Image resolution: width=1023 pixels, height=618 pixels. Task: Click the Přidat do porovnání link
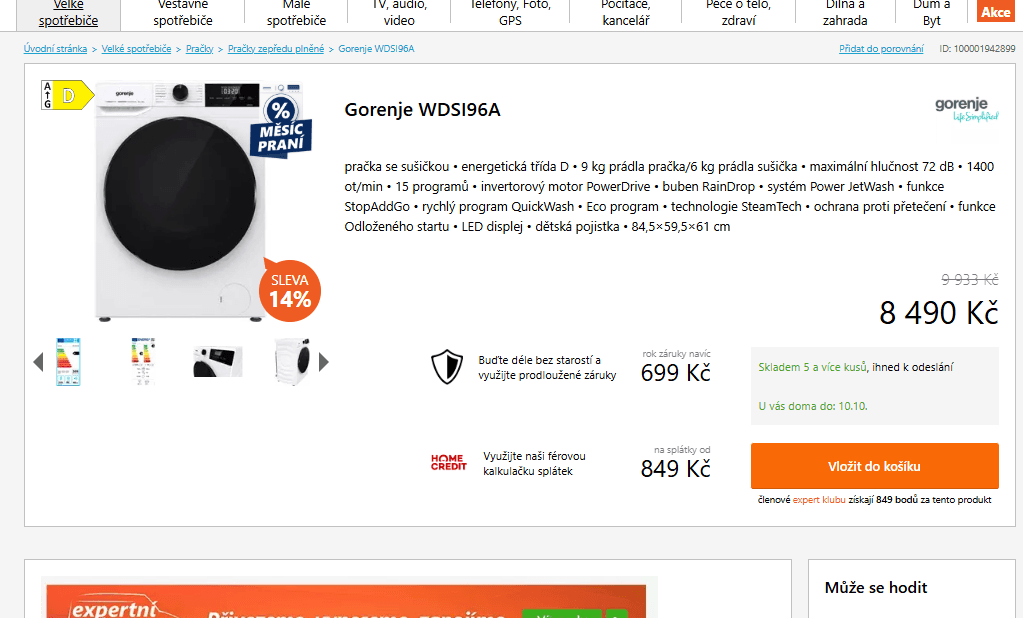pyautogui.click(x=881, y=49)
